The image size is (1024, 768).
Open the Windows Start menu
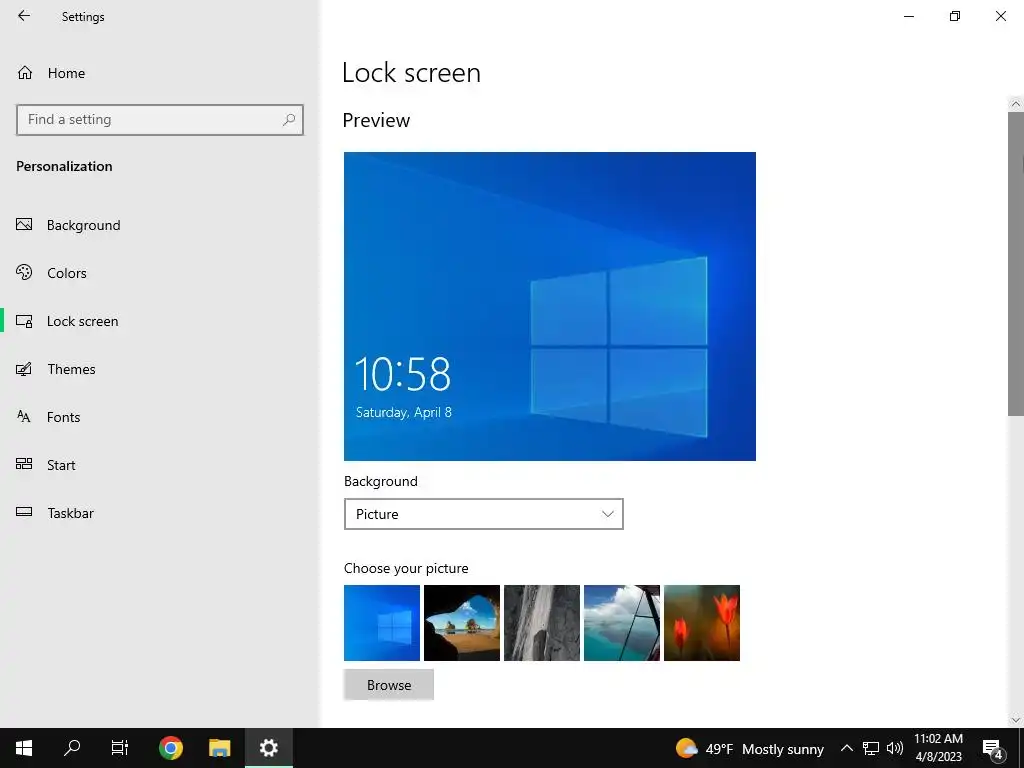24,748
